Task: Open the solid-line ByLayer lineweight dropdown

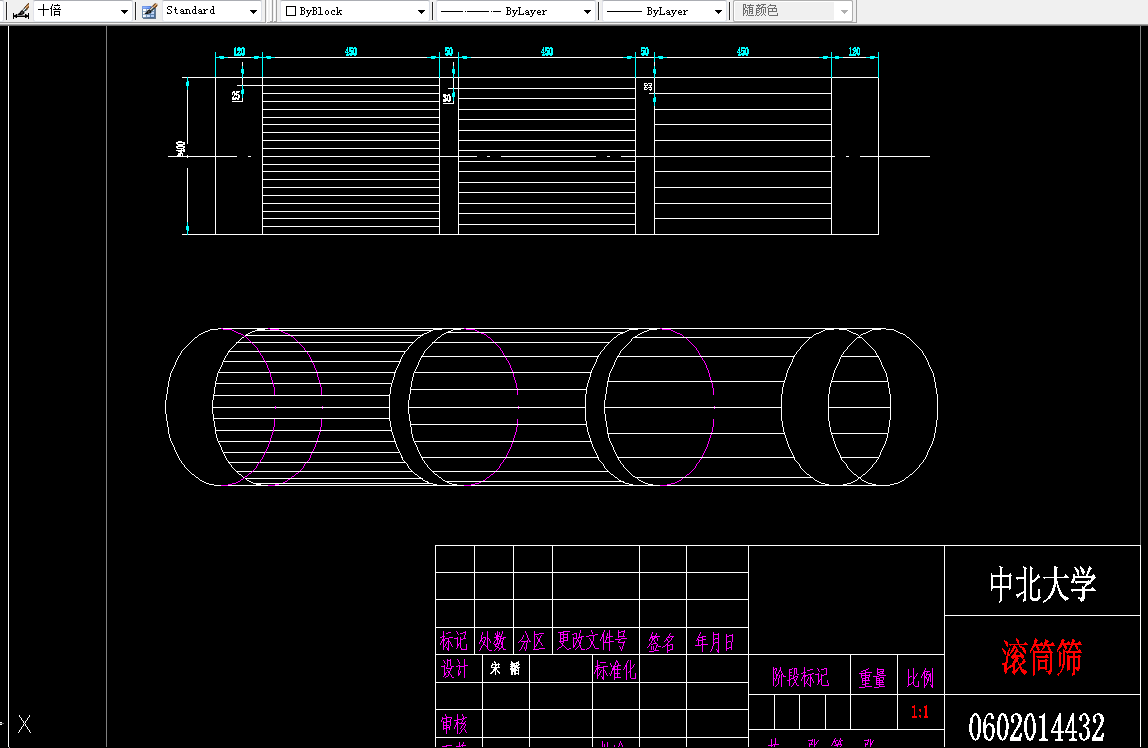Action: [x=664, y=11]
